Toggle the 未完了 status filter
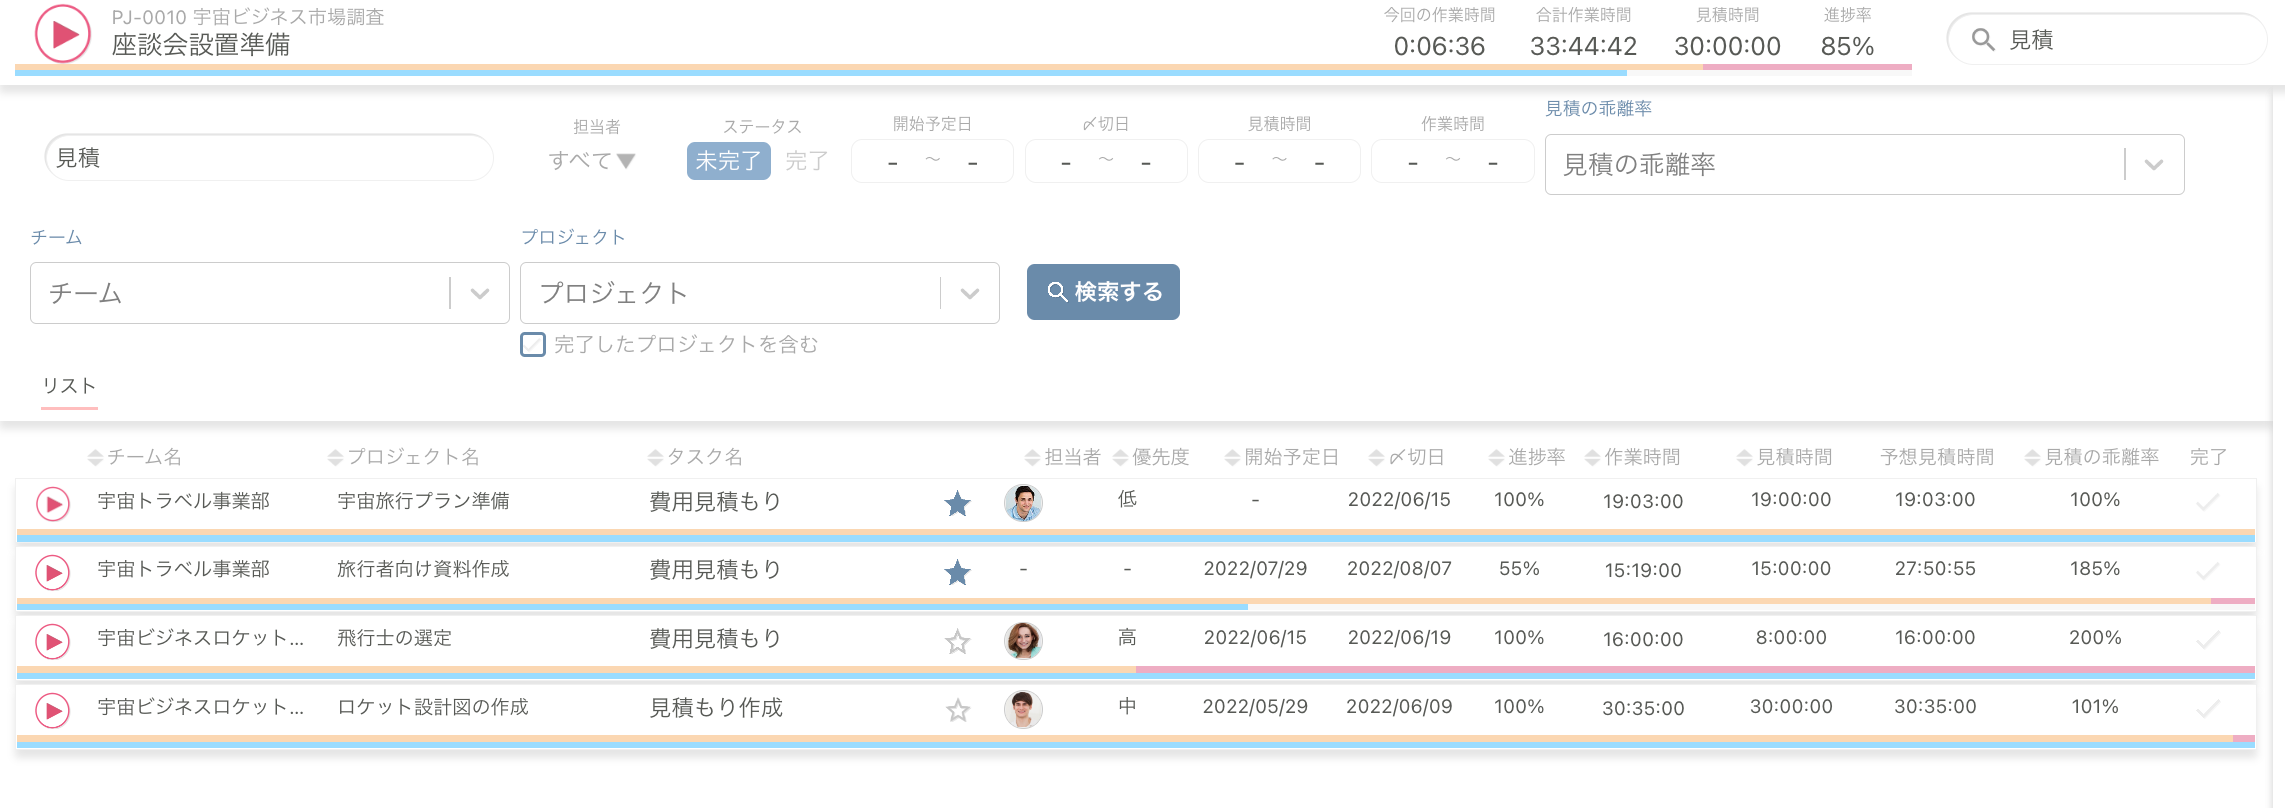The height and width of the screenshot is (808, 2285). pyautogui.click(x=728, y=161)
